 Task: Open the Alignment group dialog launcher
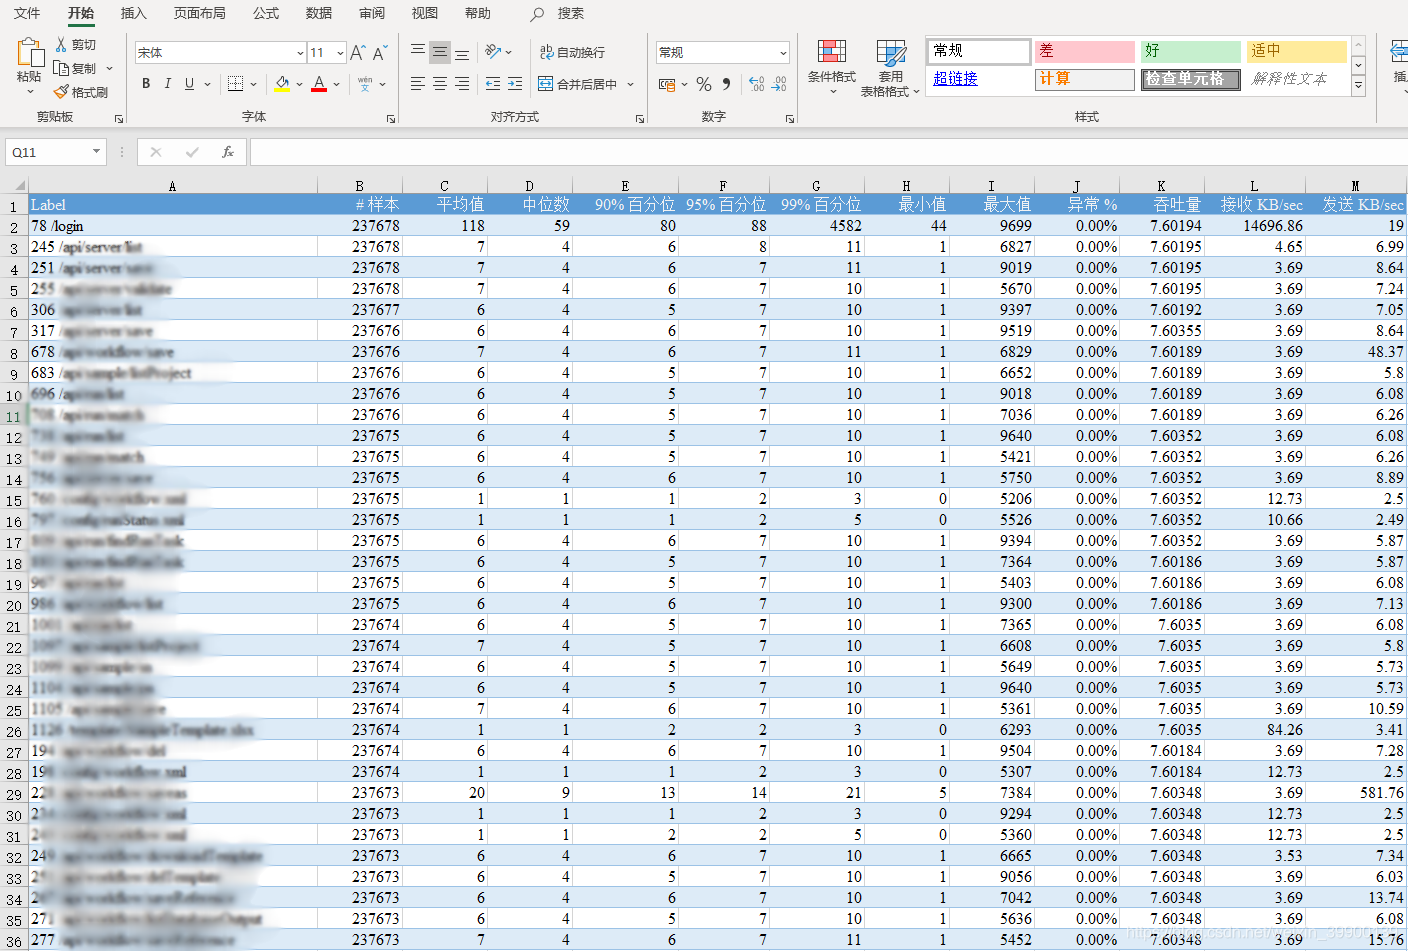click(640, 118)
